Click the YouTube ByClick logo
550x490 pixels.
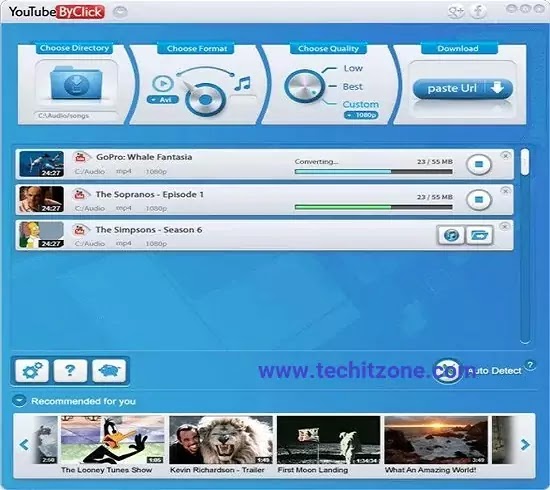tap(56, 12)
